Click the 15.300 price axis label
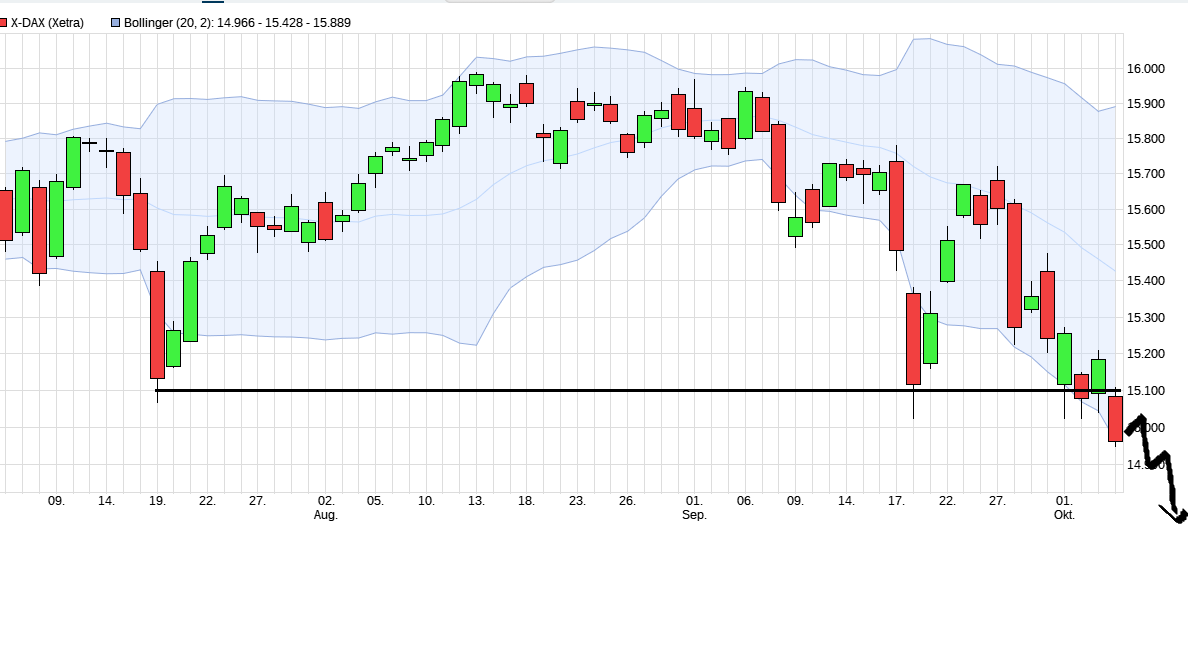 tap(1146, 318)
